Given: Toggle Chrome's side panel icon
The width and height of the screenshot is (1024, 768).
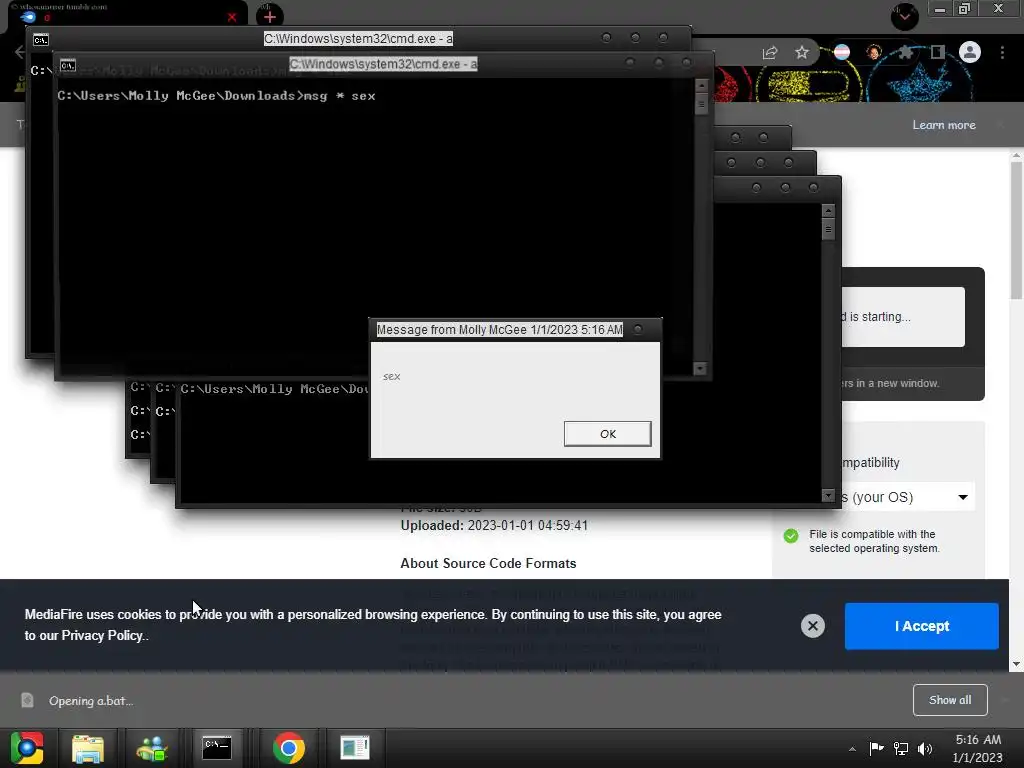Looking at the screenshot, I should pos(938,52).
